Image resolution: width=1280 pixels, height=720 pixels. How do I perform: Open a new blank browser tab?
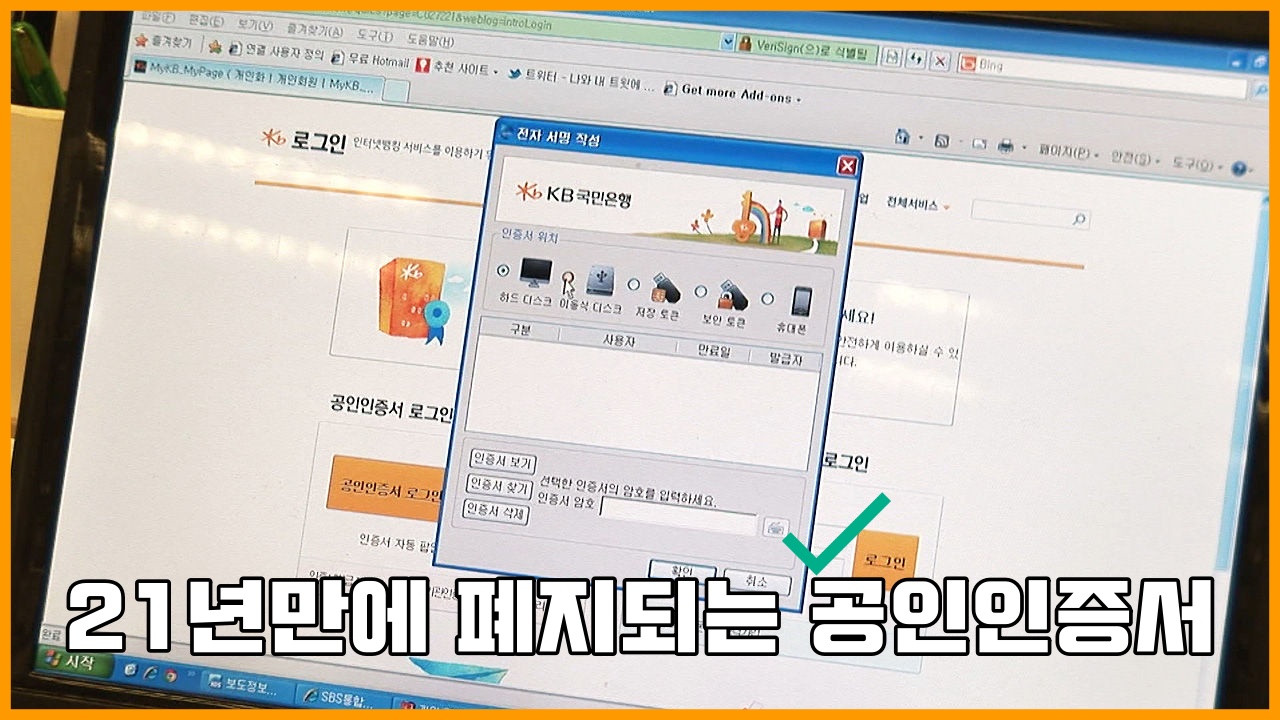point(396,90)
